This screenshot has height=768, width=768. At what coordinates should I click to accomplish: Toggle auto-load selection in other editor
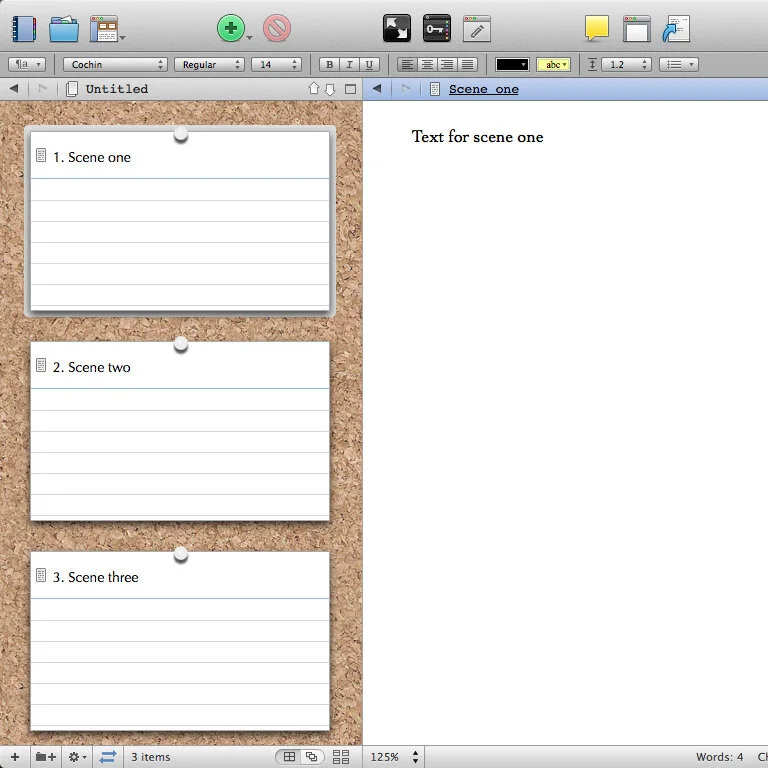click(108, 757)
